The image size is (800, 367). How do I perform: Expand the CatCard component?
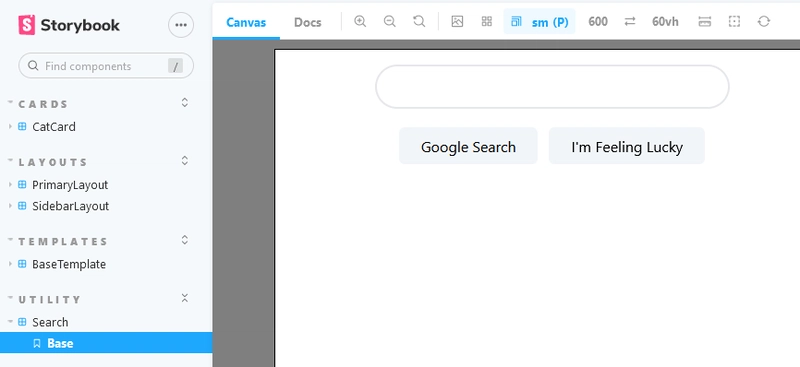[x=54, y=127]
